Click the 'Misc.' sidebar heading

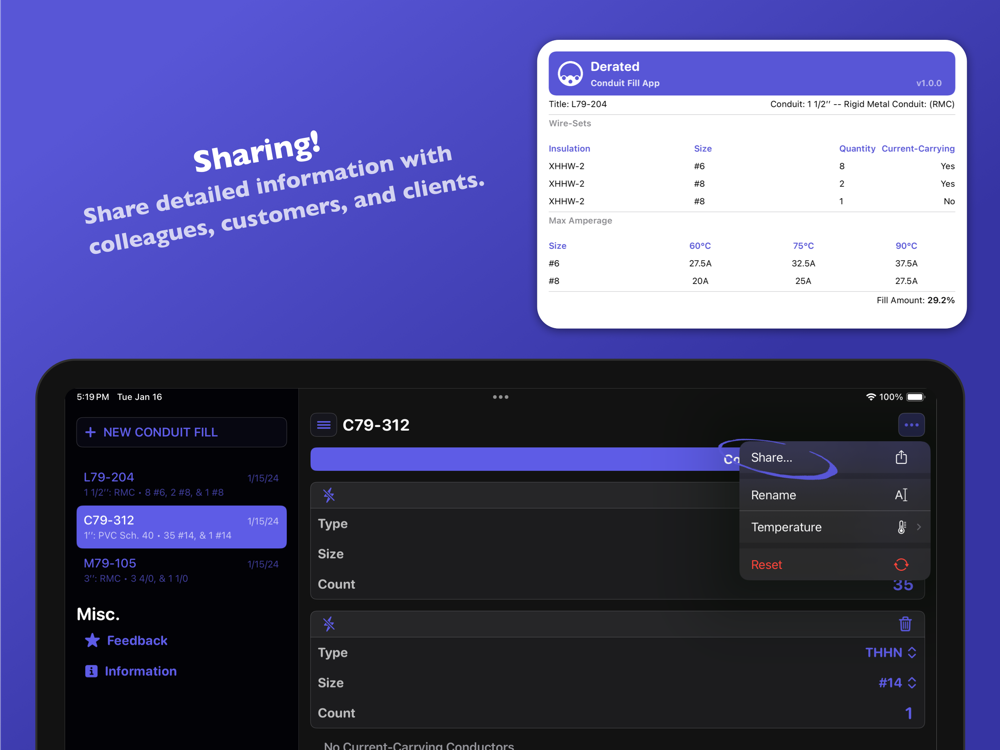98,614
